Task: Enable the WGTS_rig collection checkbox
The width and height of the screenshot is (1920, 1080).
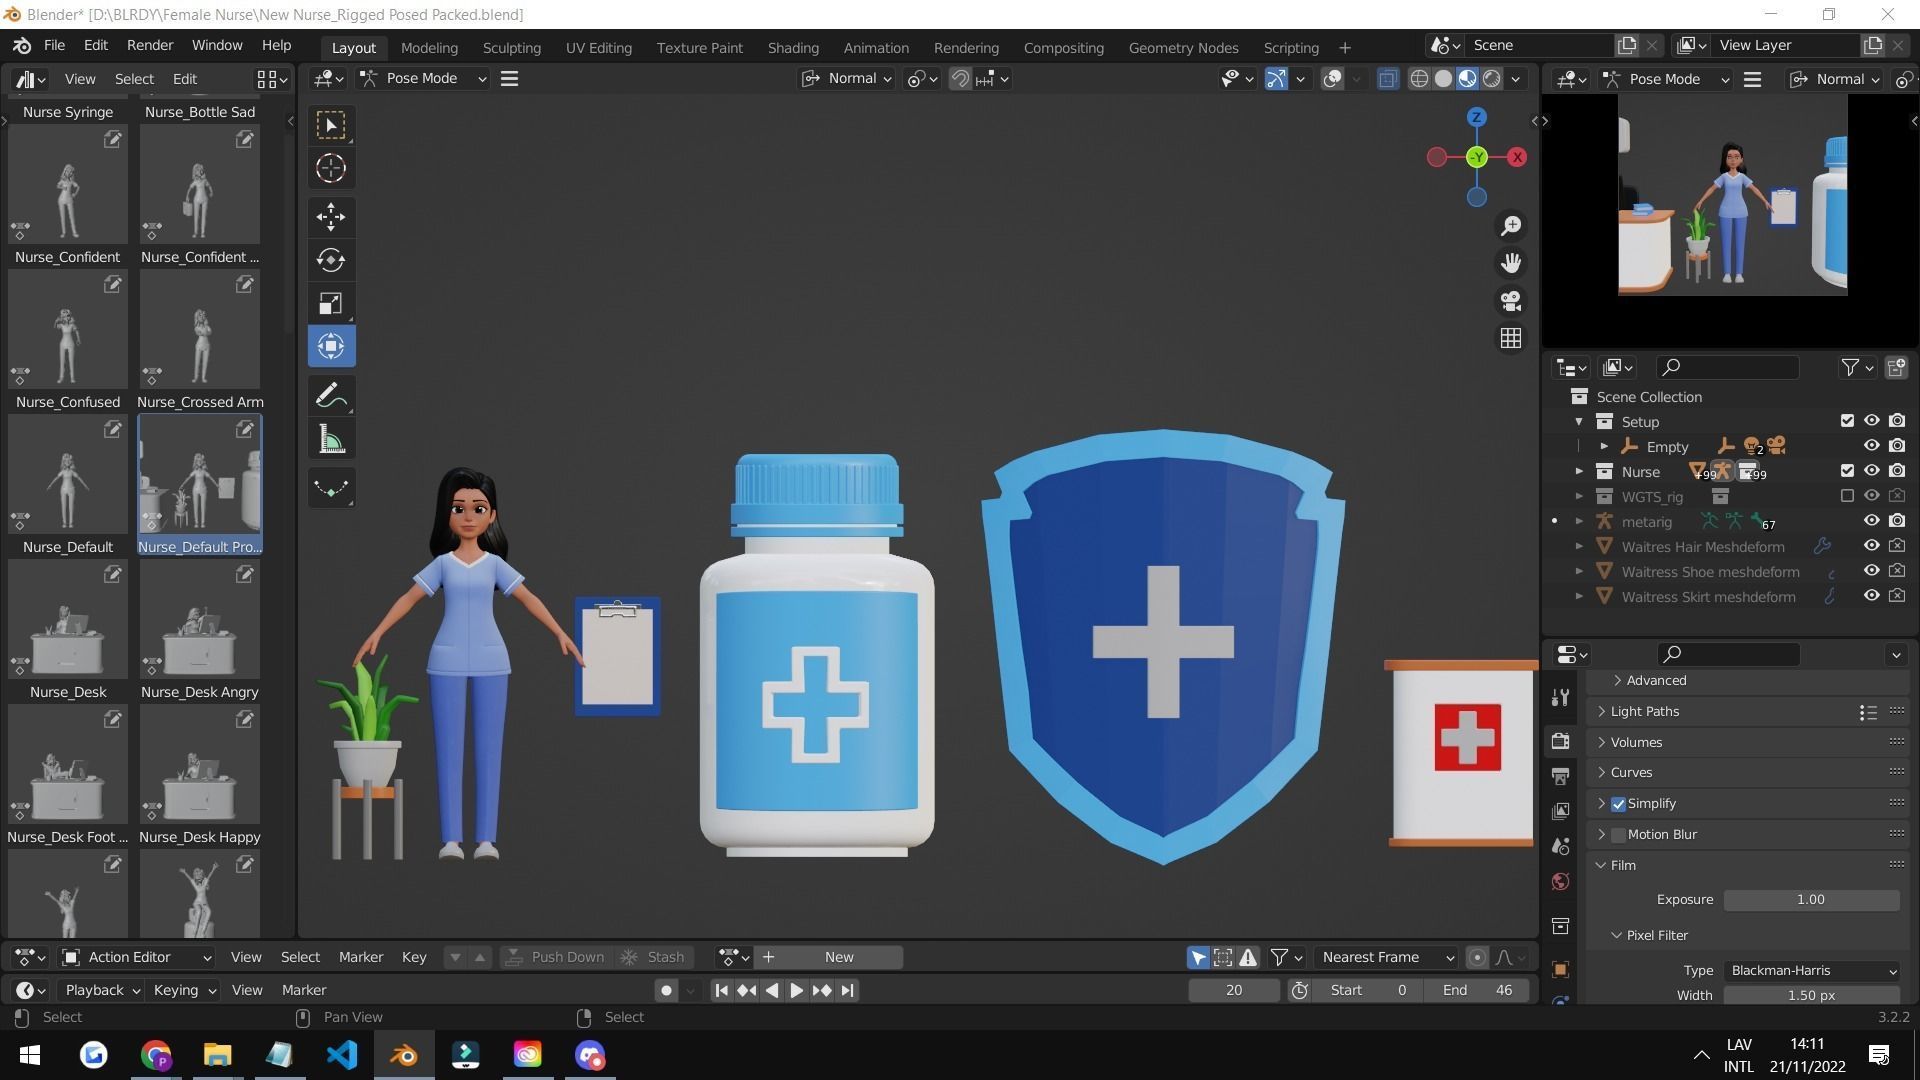Action: pos(1847,496)
